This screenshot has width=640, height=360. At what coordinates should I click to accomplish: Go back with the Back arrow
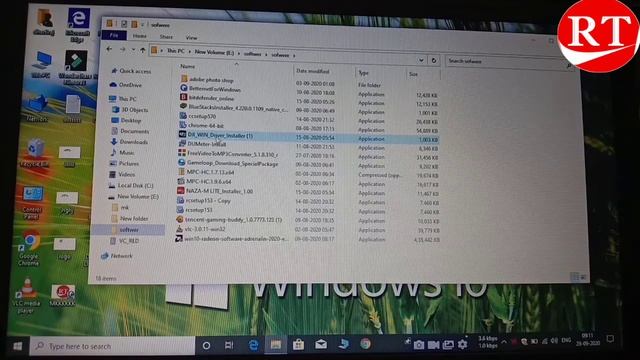pyautogui.click(x=109, y=49)
